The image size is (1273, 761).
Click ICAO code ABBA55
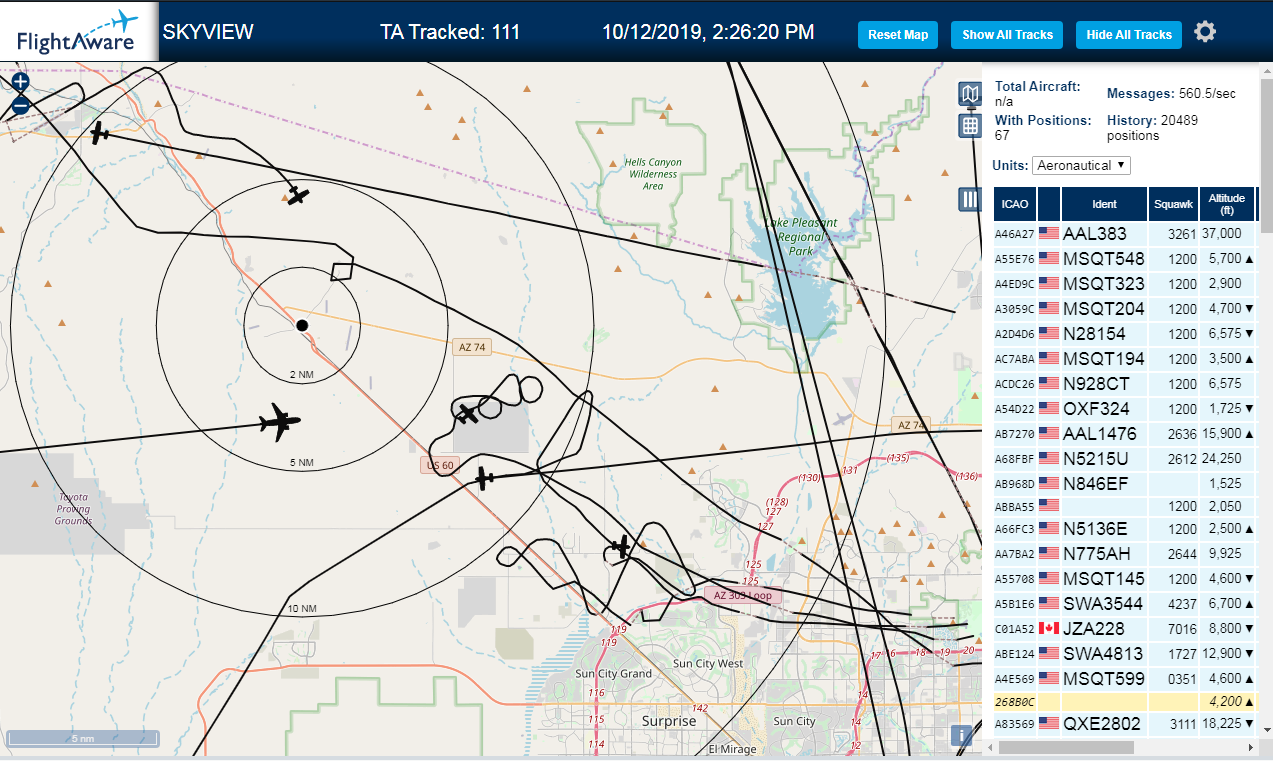(x=1014, y=506)
